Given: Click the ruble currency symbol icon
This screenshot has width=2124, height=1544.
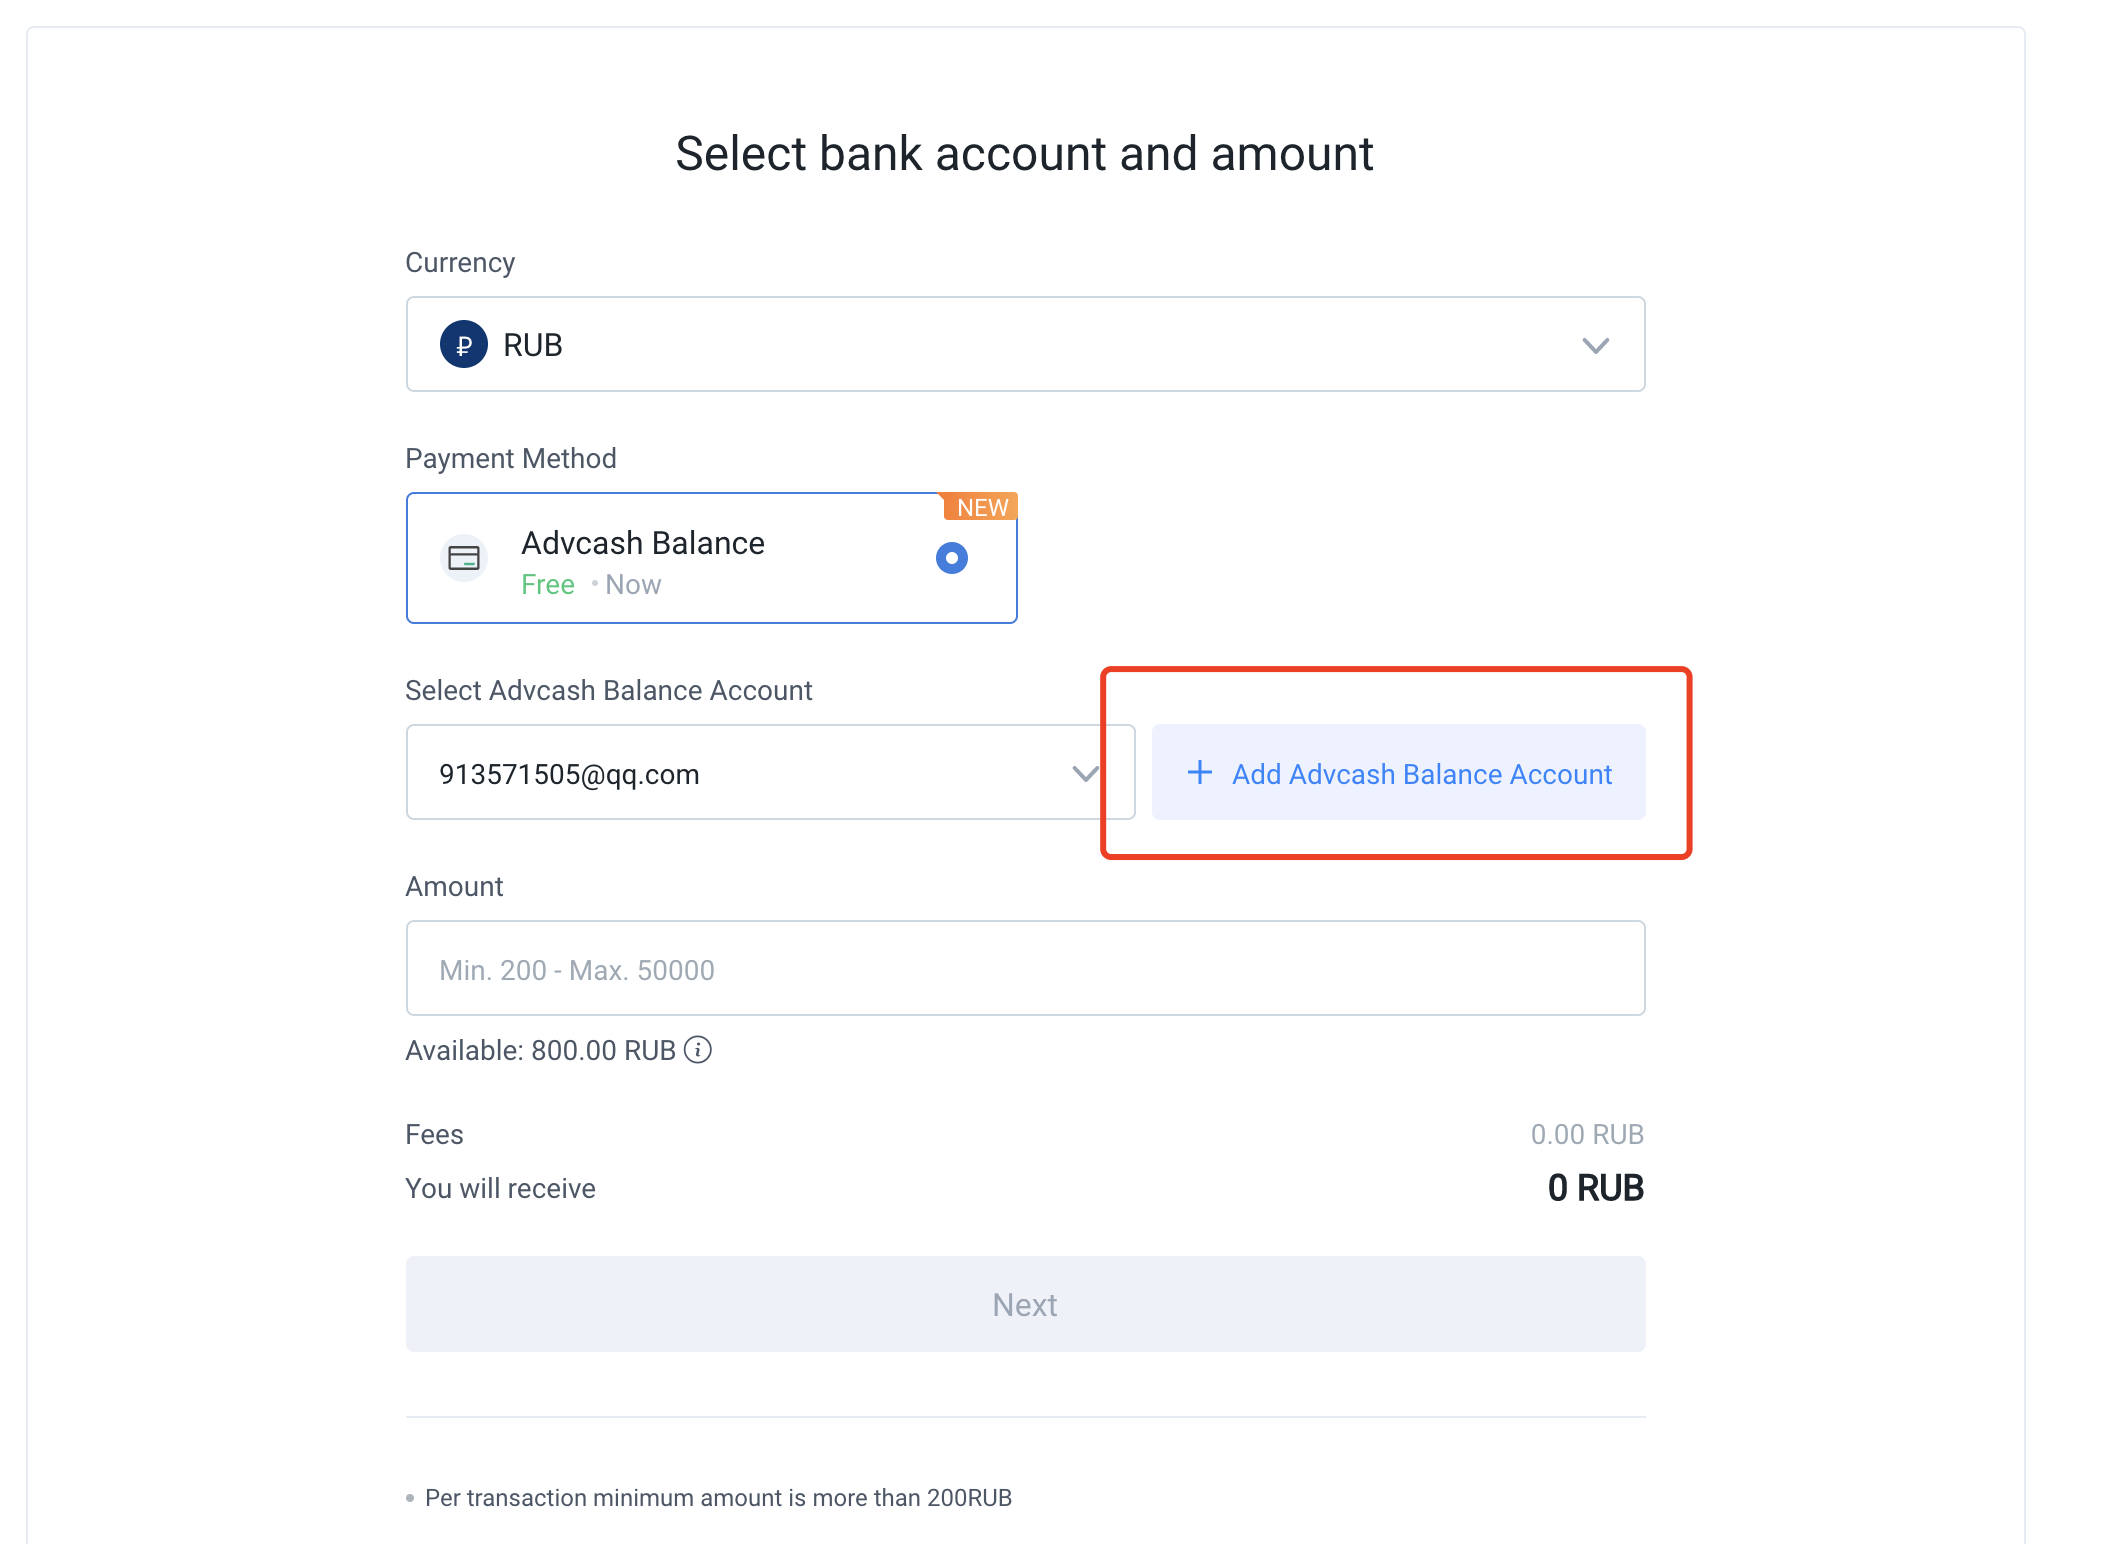Looking at the screenshot, I should [x=463, y=345].
